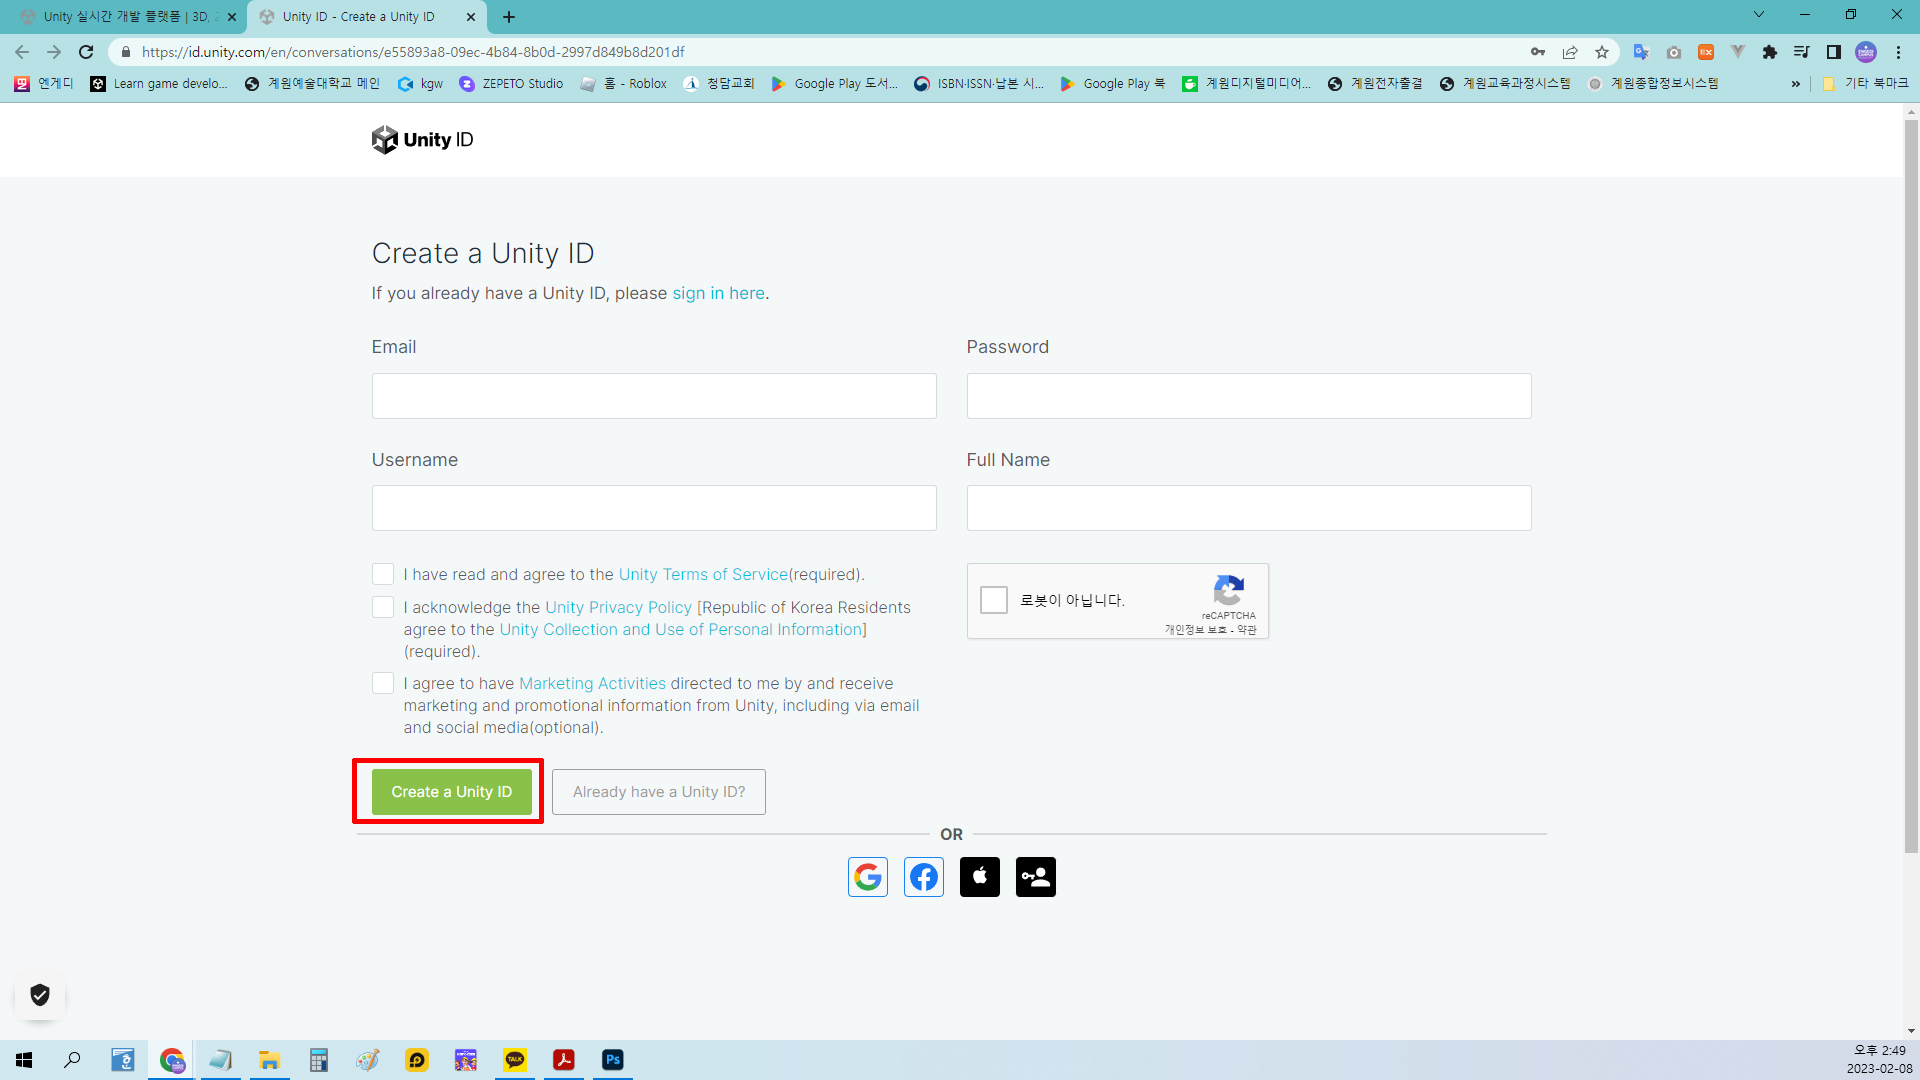Click the browser address bar URL
Image resolution: width=1920 pixels, height=1080 pixels.
(413, 52)
